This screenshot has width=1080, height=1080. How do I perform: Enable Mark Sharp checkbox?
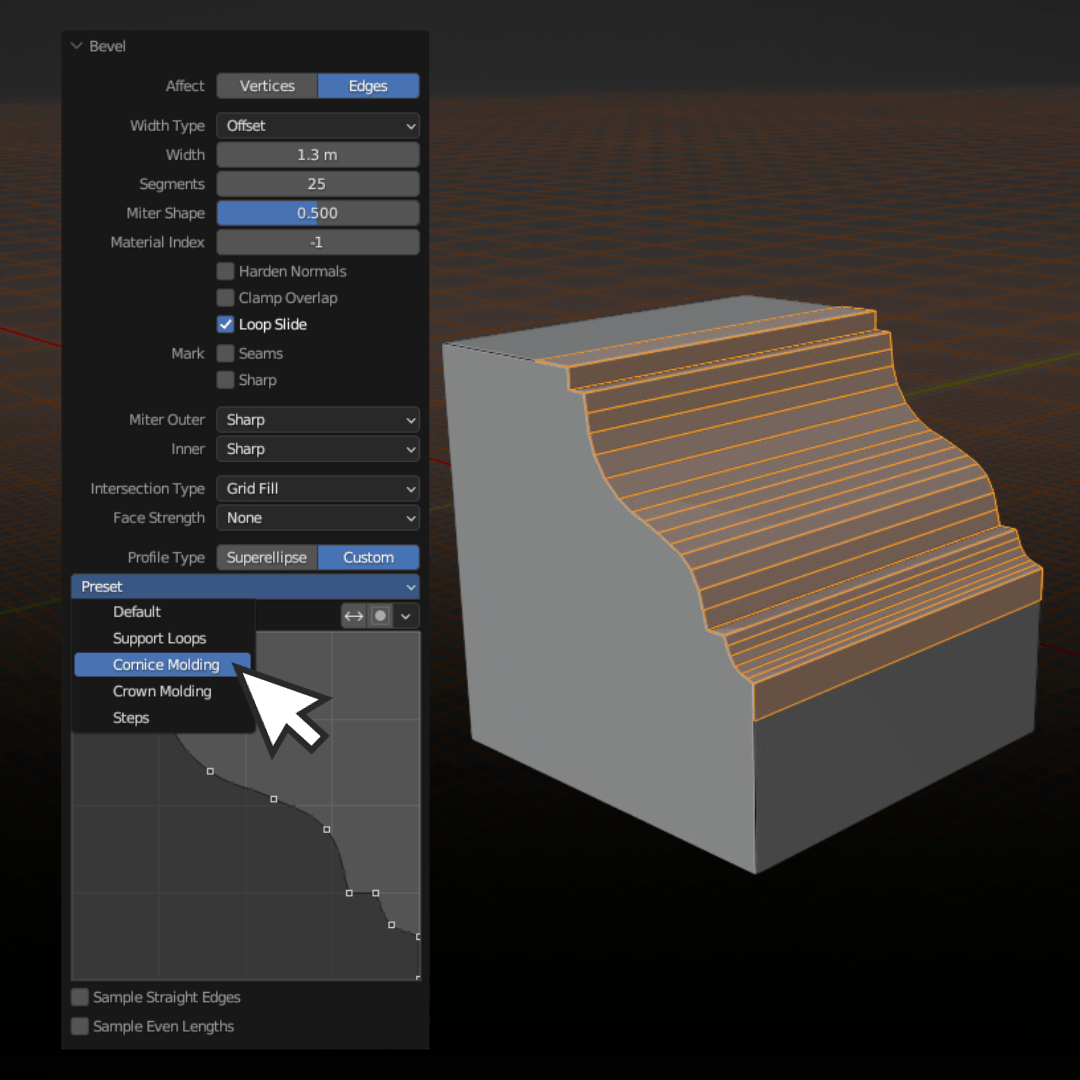pos(225,380)
